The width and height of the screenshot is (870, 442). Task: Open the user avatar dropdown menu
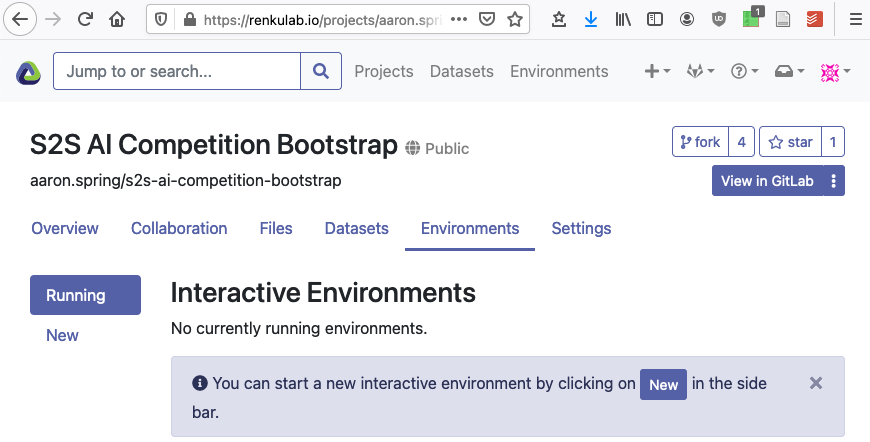[835, 72]
